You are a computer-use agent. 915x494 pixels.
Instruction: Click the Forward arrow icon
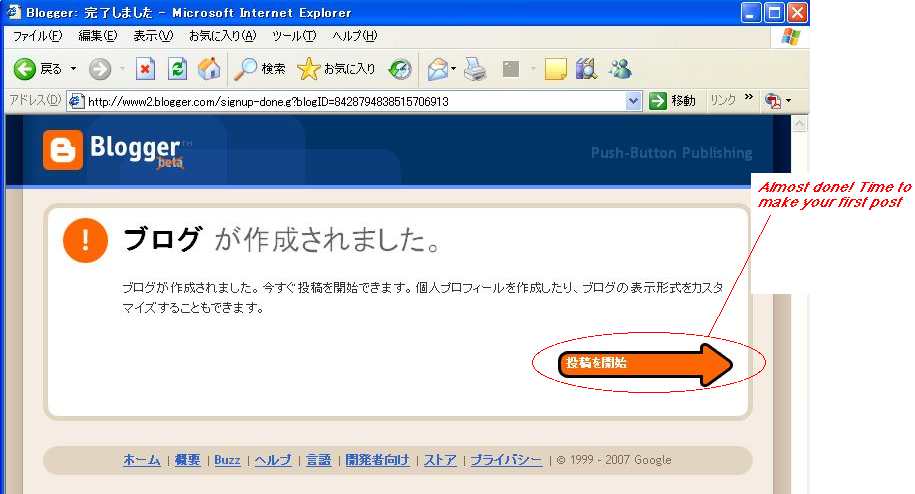(x=100, y=69)
